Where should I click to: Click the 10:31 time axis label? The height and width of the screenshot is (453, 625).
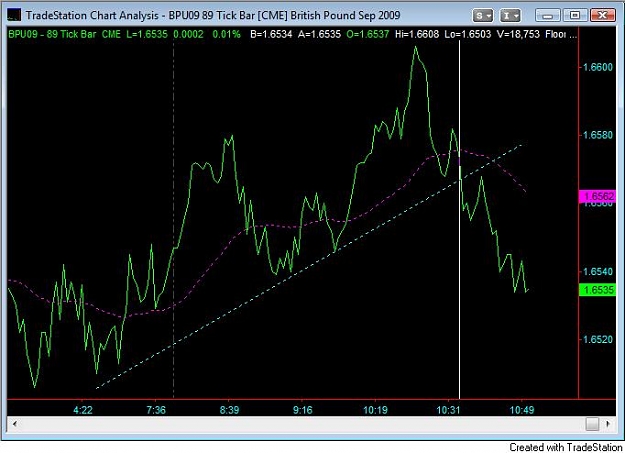(448, 410)
